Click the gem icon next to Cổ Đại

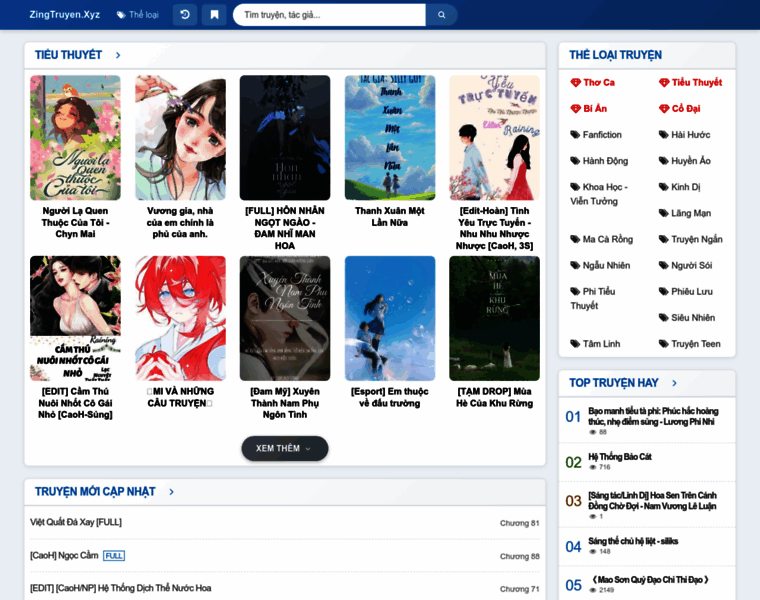pos(664,109)
